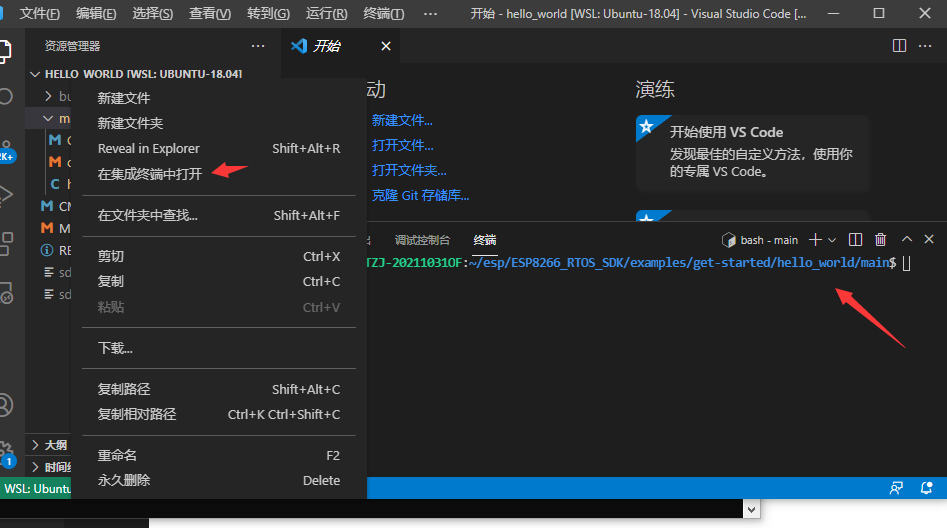Kill terminal with trash icon
947x528 pixels.
click(881, 240)
